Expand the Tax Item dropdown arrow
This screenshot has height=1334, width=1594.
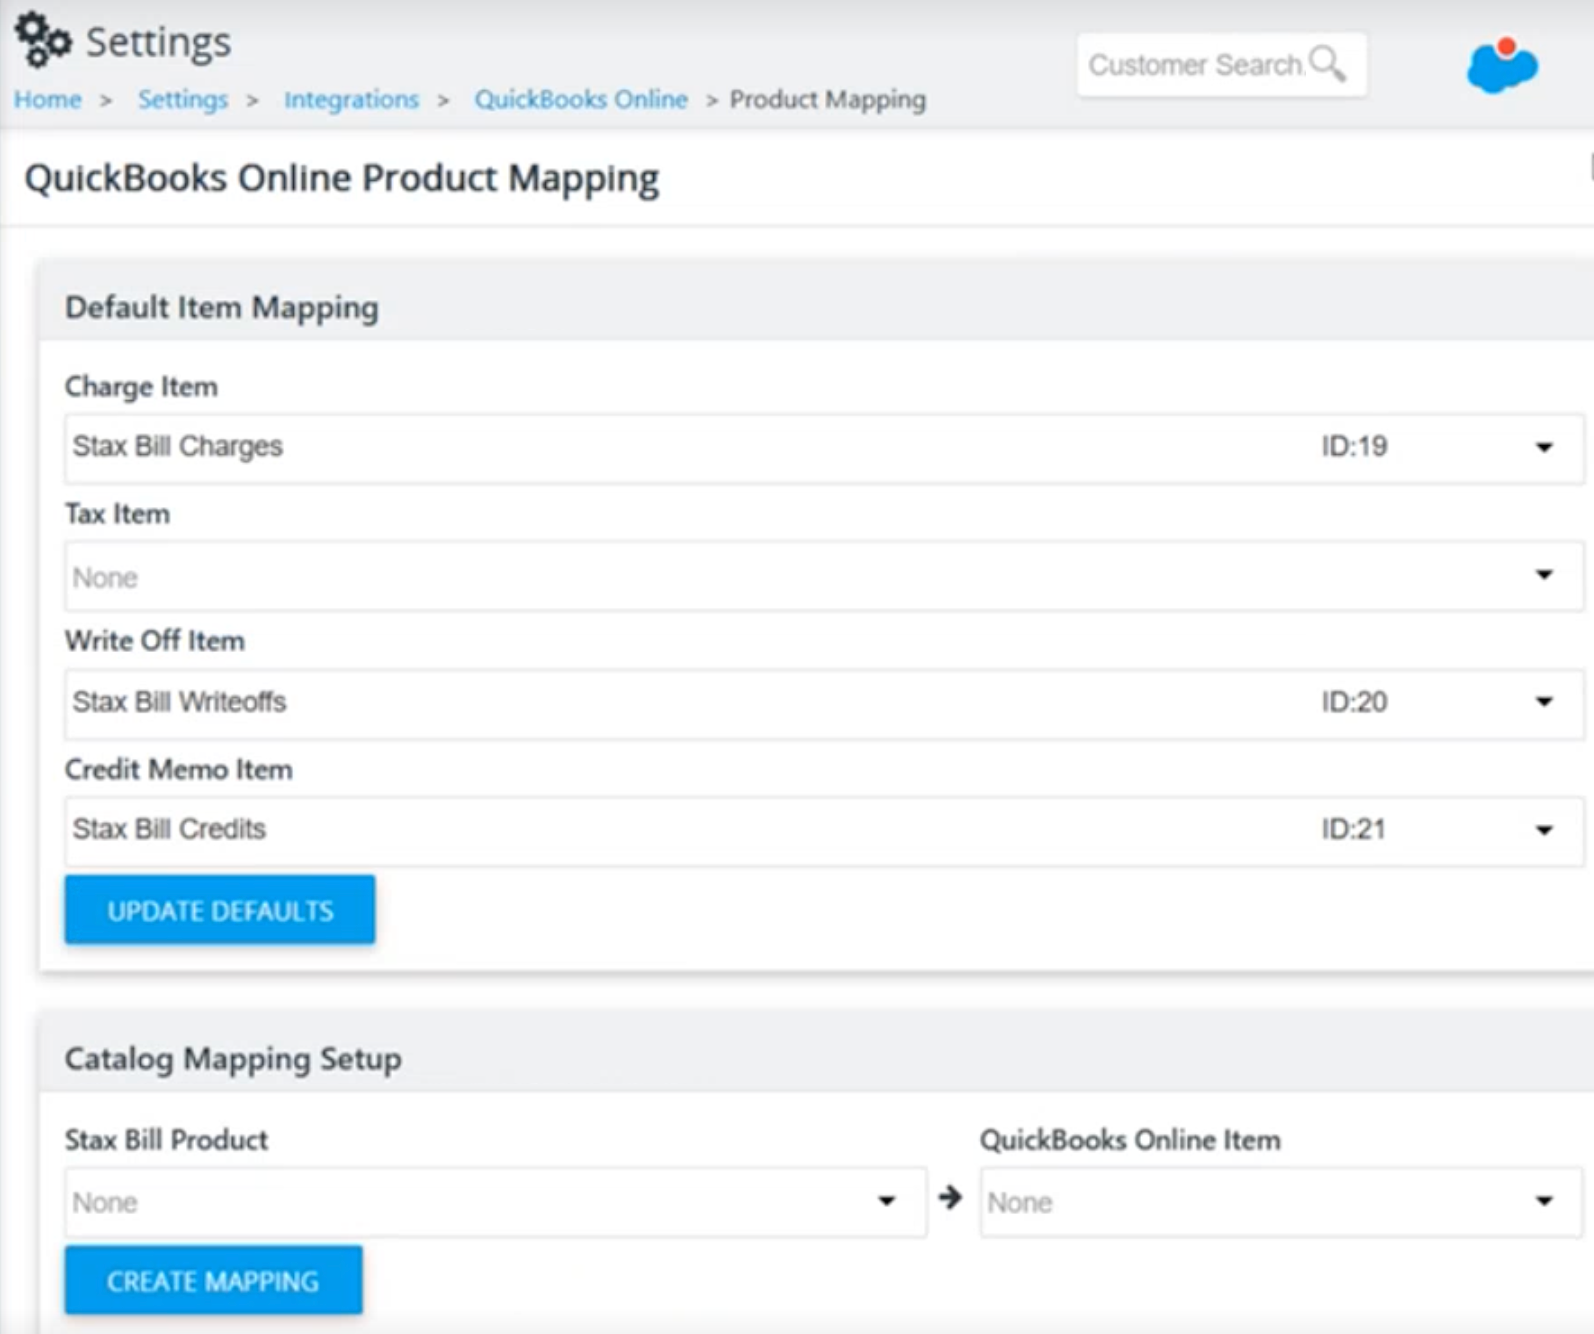point(1544,575)
